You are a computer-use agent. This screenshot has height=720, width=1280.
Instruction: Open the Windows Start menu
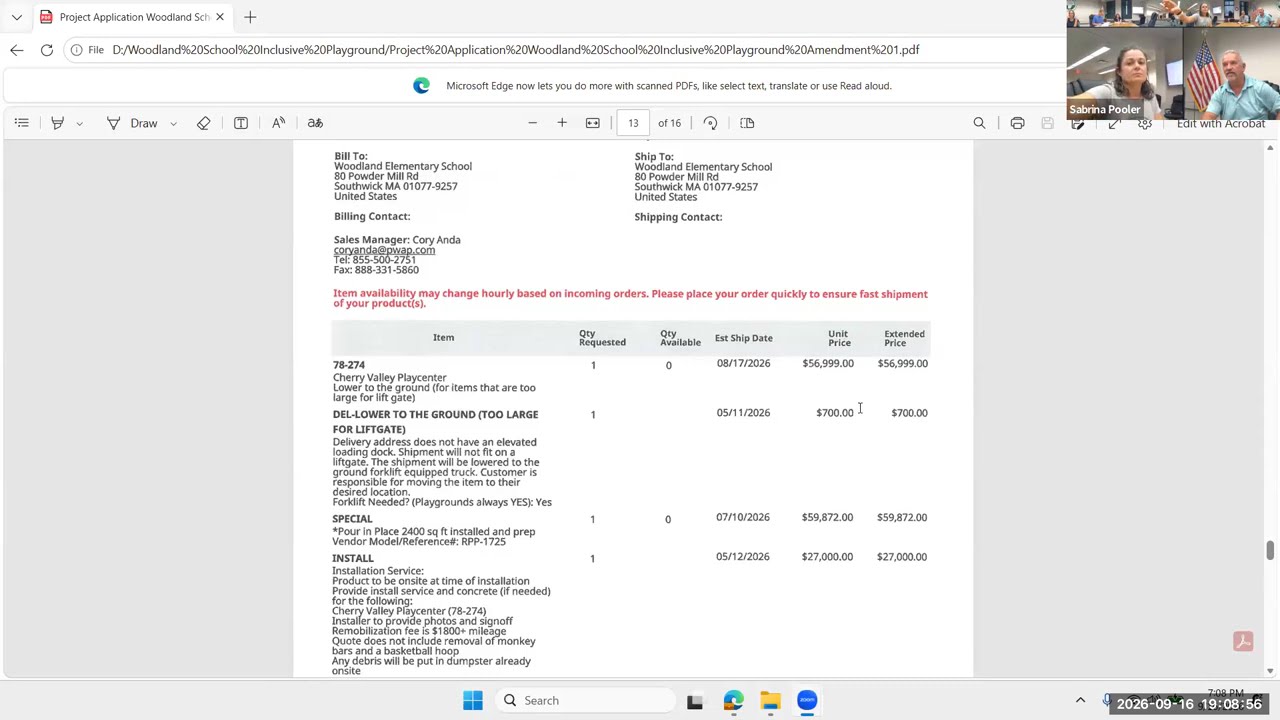[x=473, y=700]
